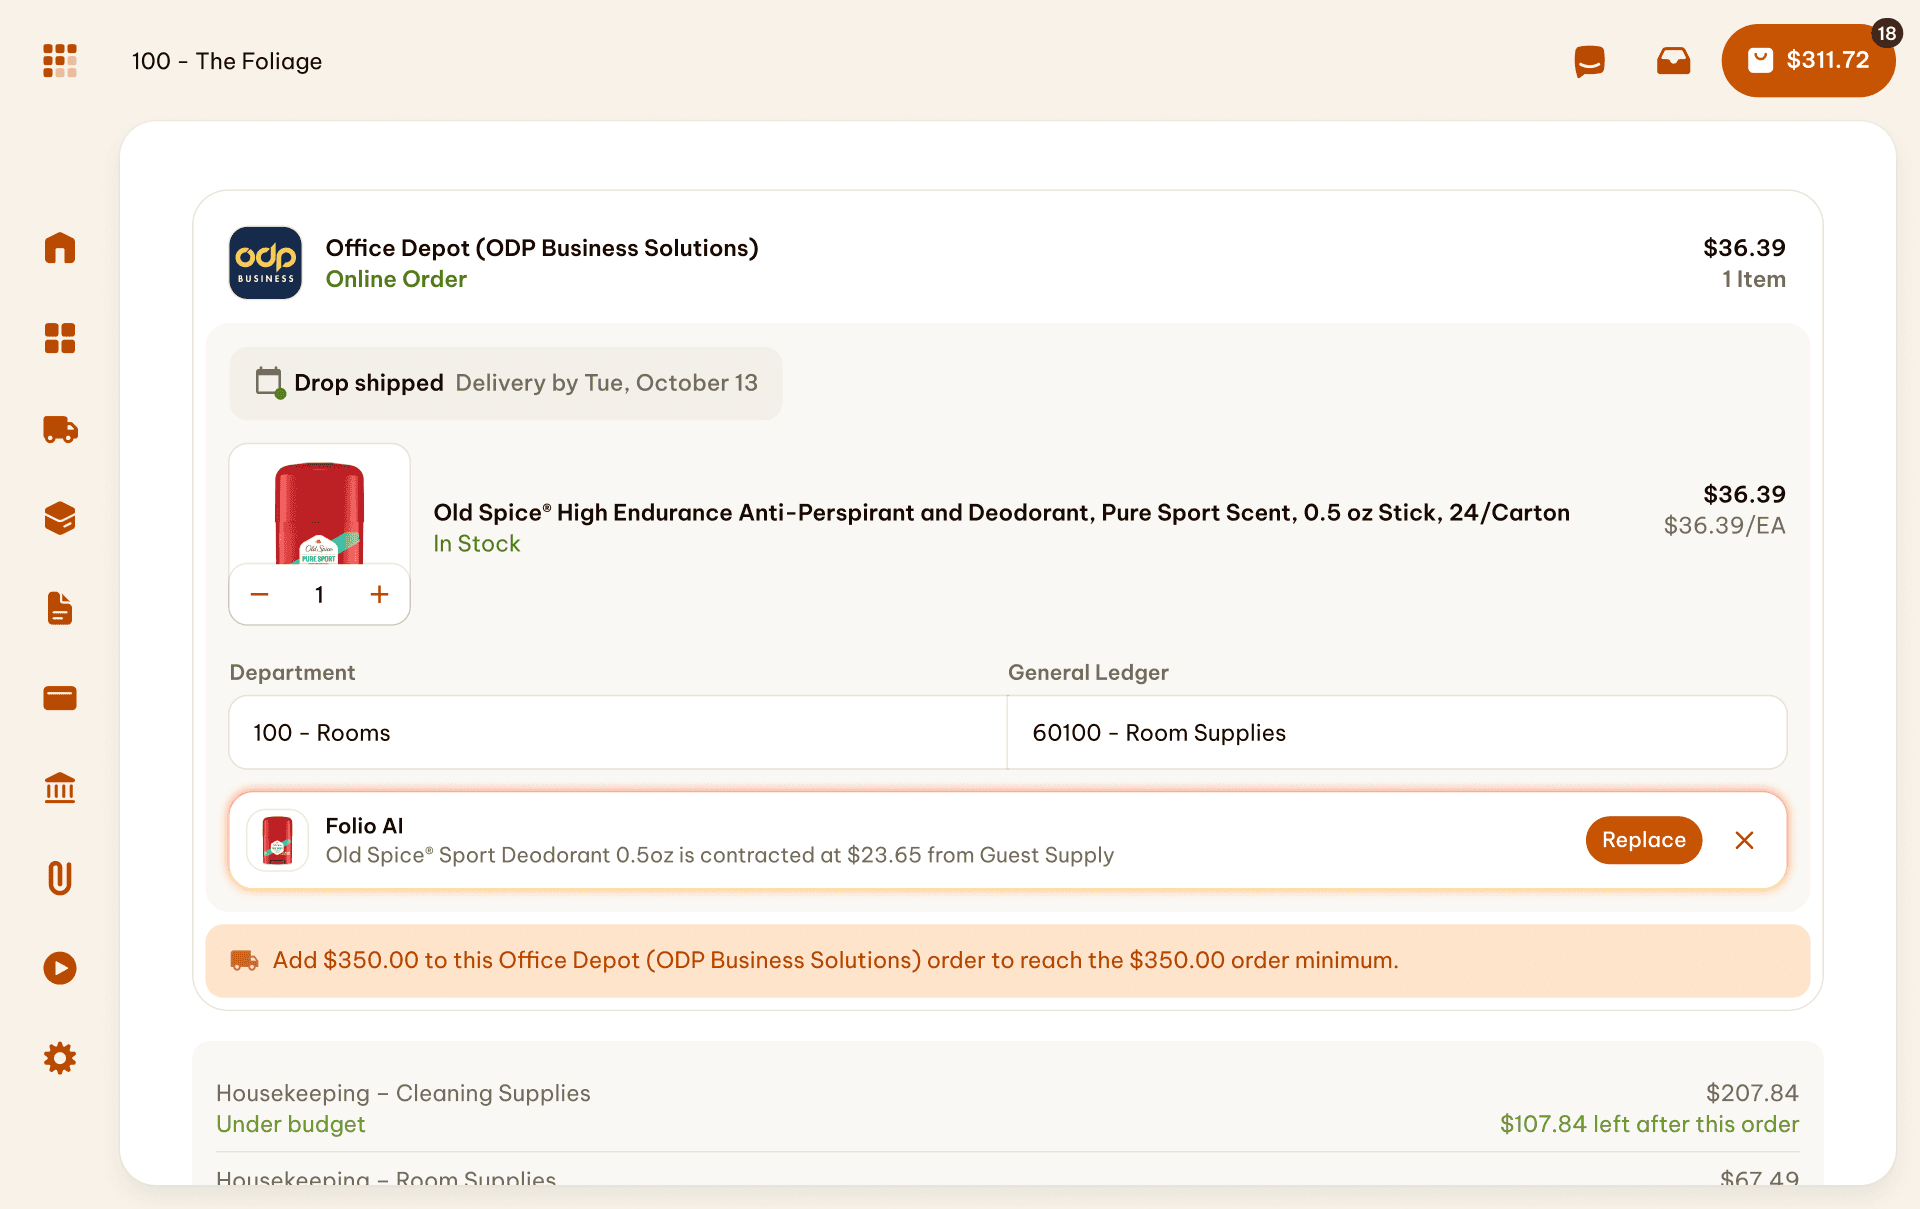Open the inbox tray icon

click(1673, 61)
